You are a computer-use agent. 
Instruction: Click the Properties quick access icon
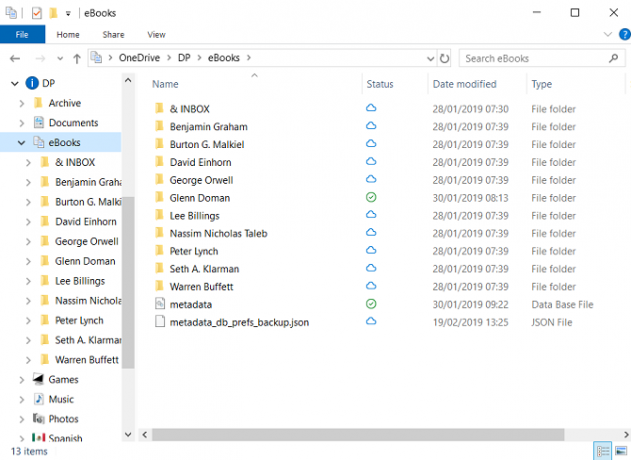coord(37,13)
